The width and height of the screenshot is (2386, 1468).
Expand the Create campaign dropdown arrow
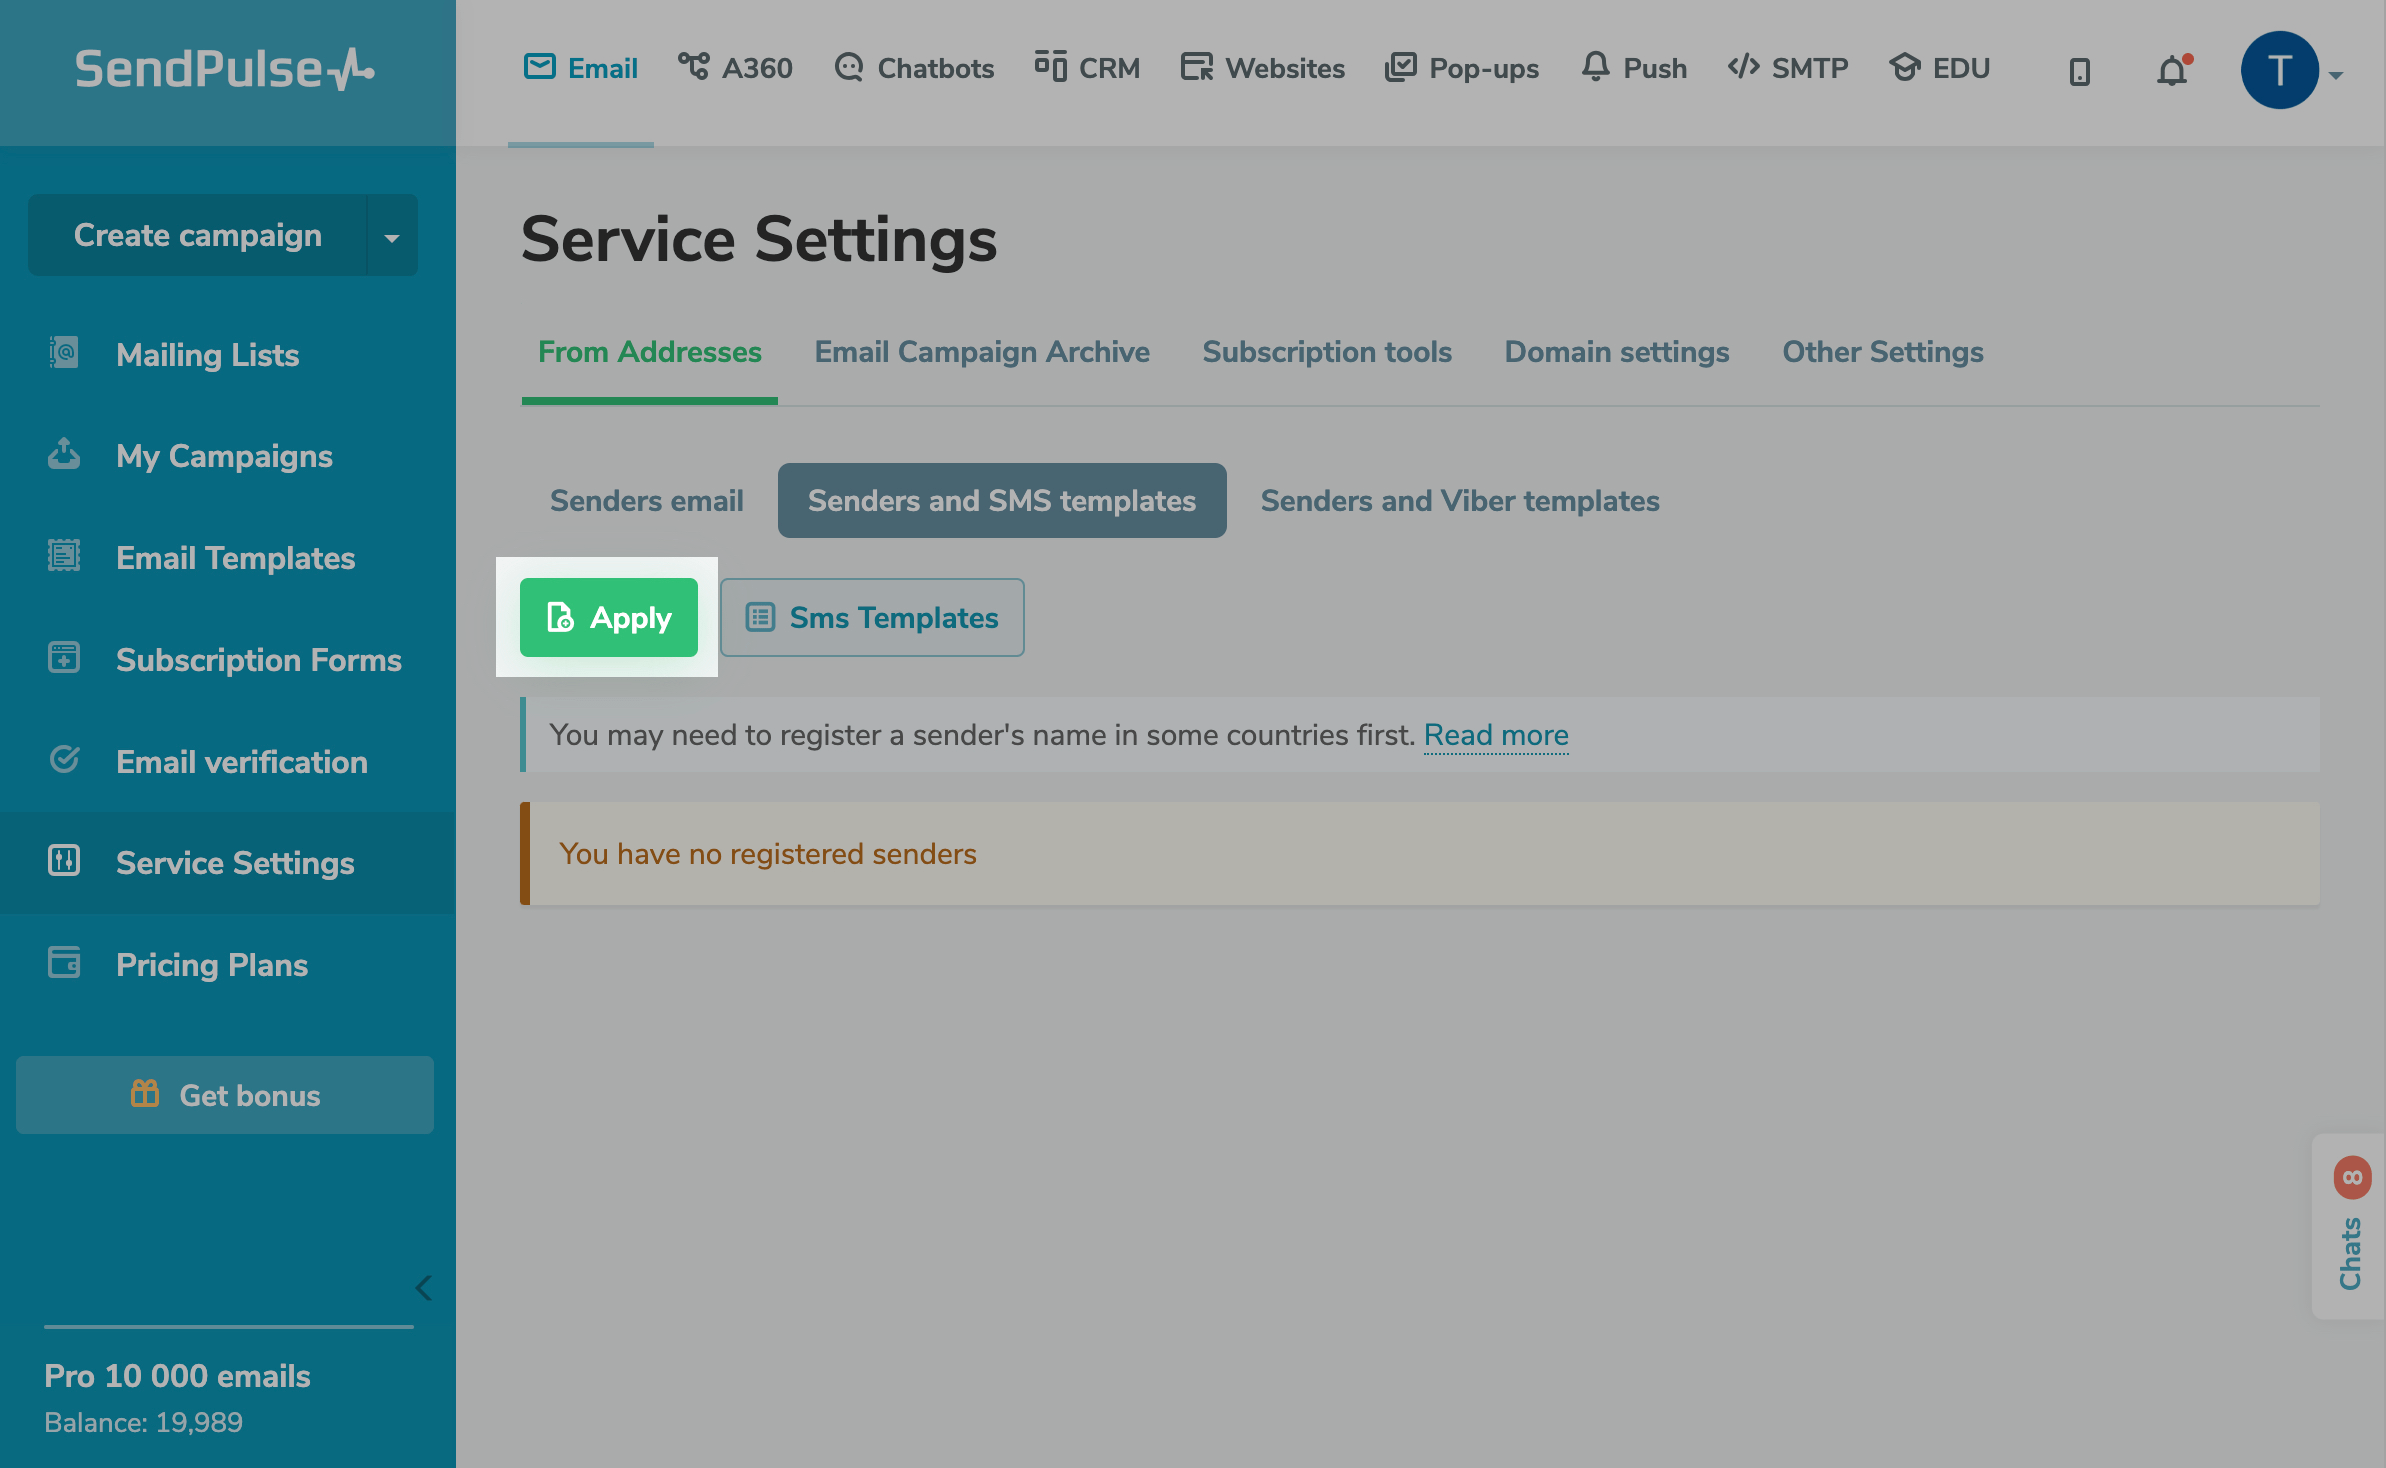(392, 237)
